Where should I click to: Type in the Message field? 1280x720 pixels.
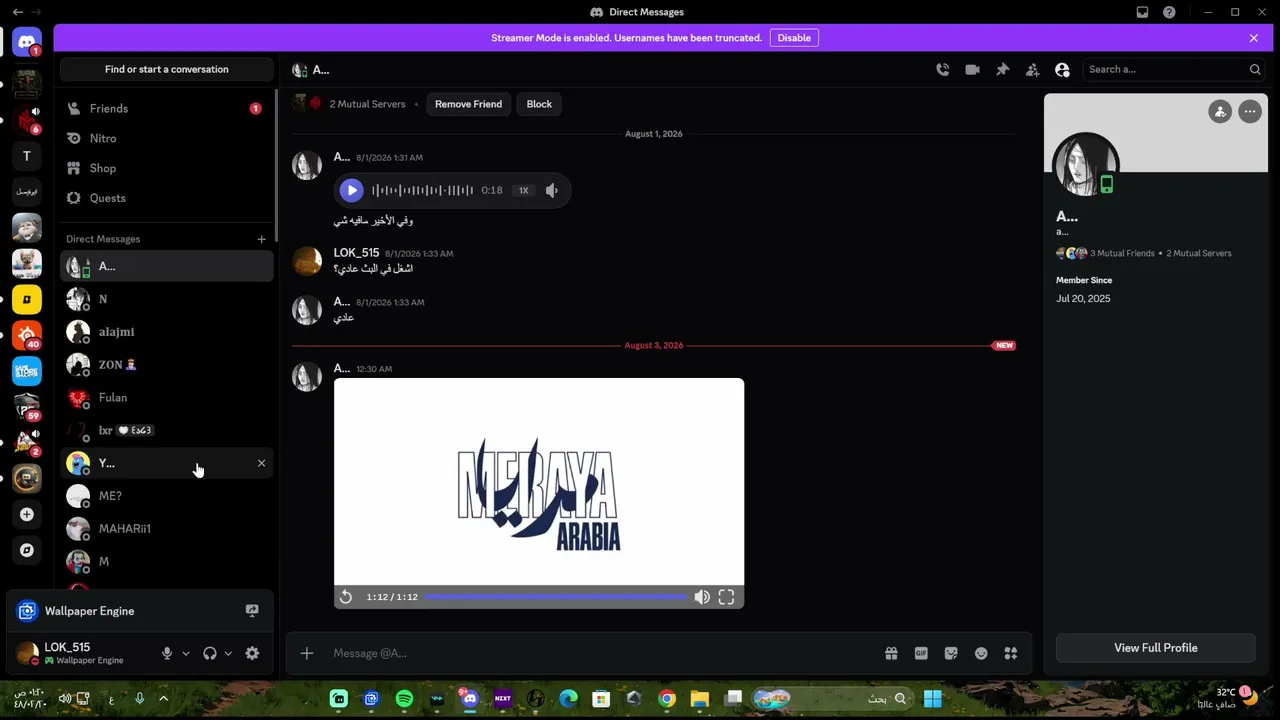tap(600, 653)
